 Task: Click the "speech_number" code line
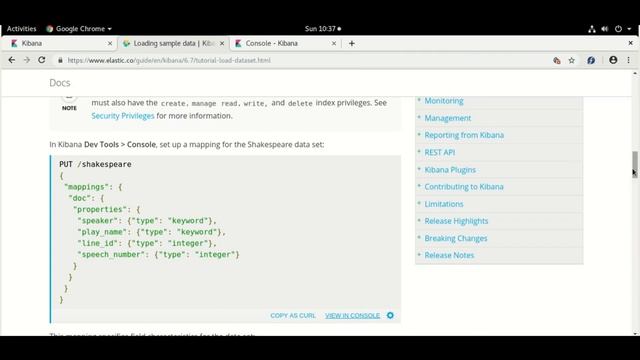158,255
